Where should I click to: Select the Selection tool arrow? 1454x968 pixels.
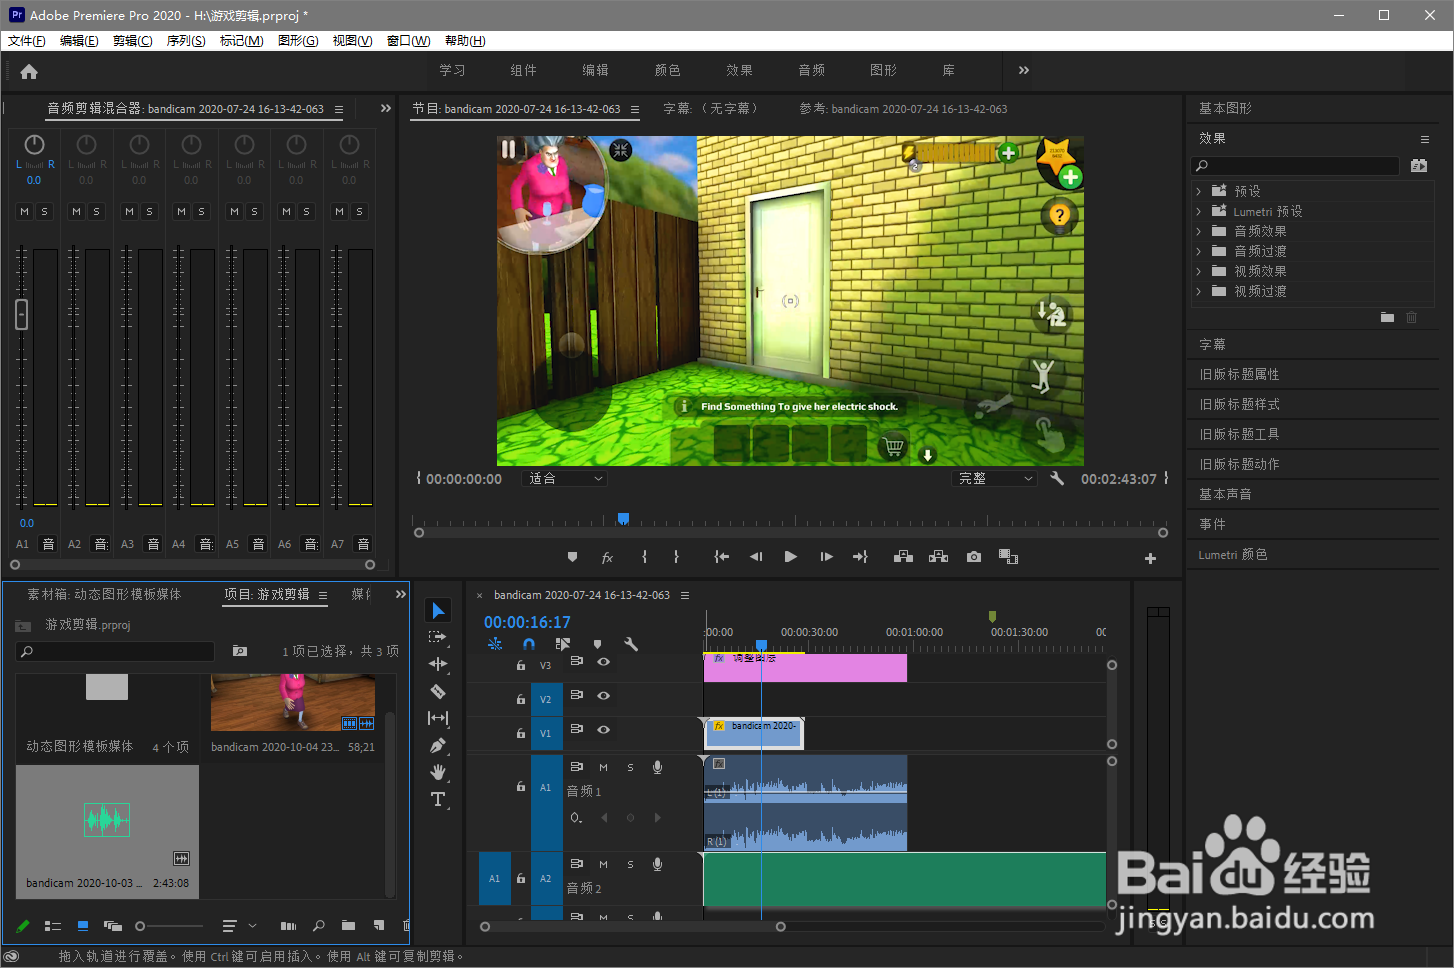point(438,610)
